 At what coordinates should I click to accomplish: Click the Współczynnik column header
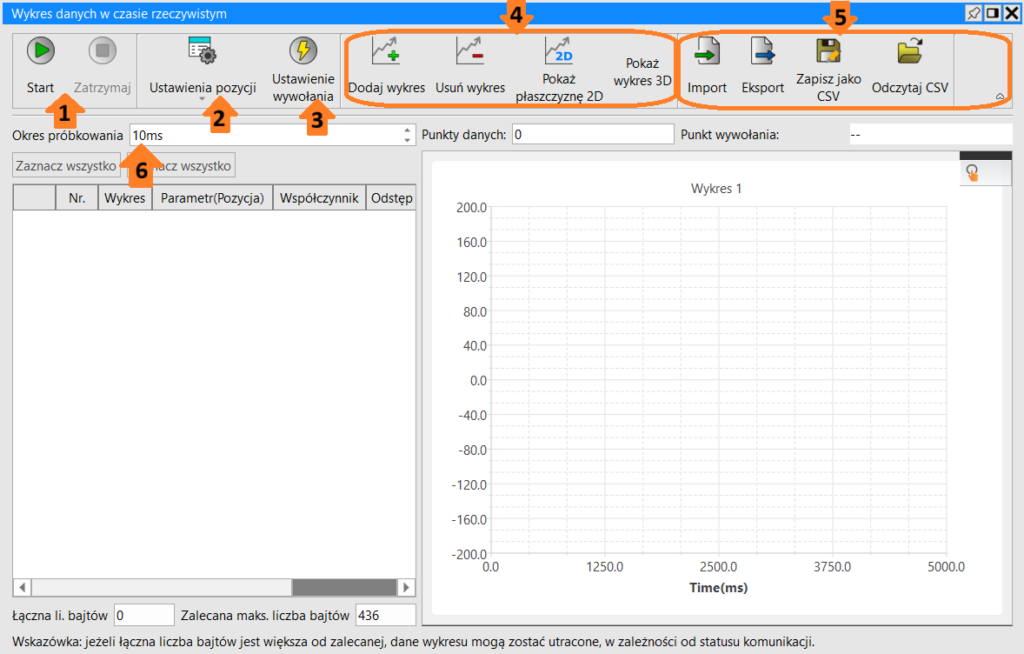pyautogui.click(x=319, y=198)
